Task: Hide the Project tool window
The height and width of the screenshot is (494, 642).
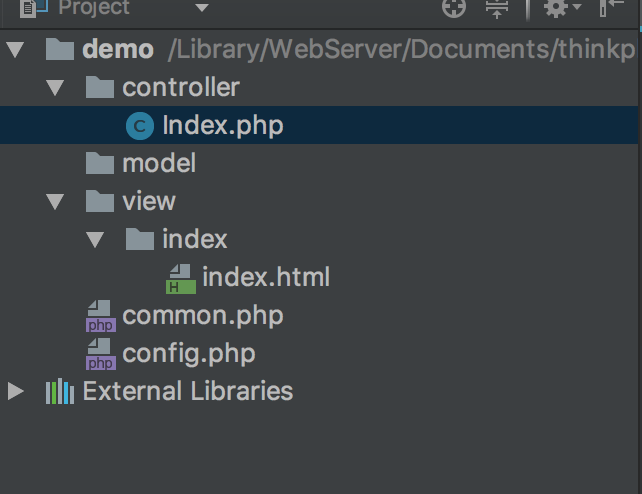Action: click(612, 8)
